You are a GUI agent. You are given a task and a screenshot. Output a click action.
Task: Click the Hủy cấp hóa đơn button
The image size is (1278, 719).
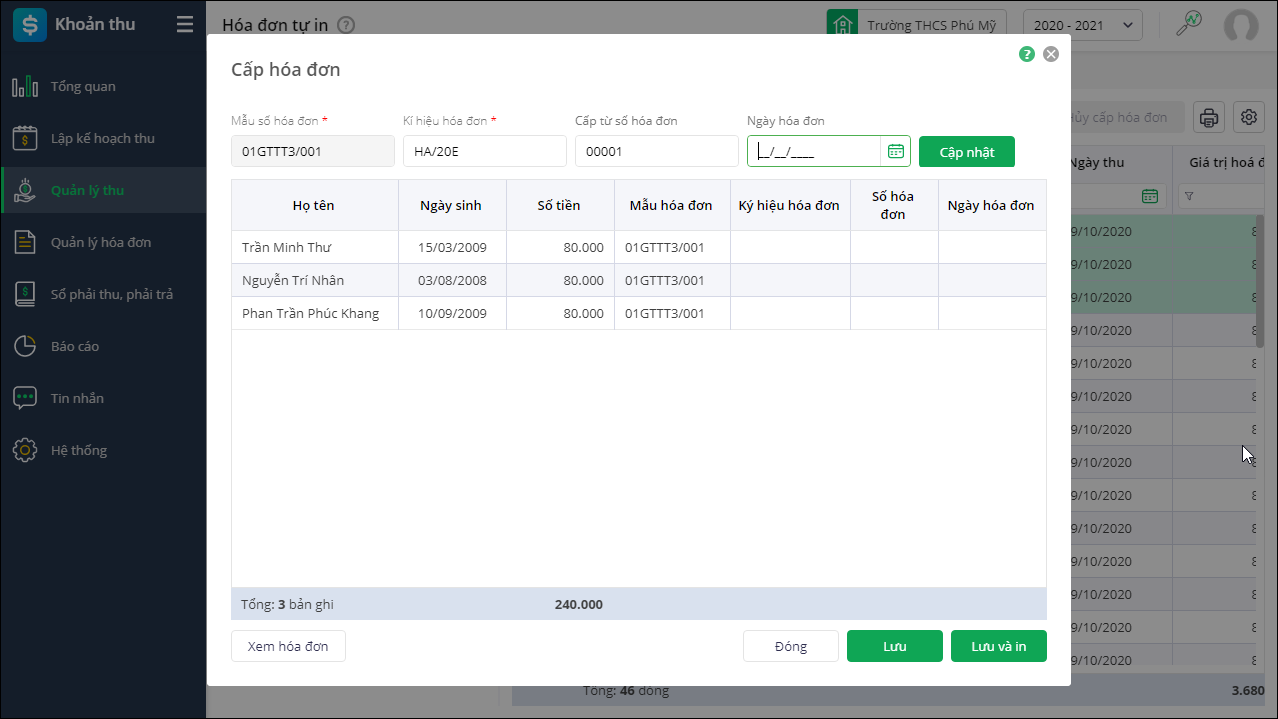pyautogui.click(x=1127, y=117)
